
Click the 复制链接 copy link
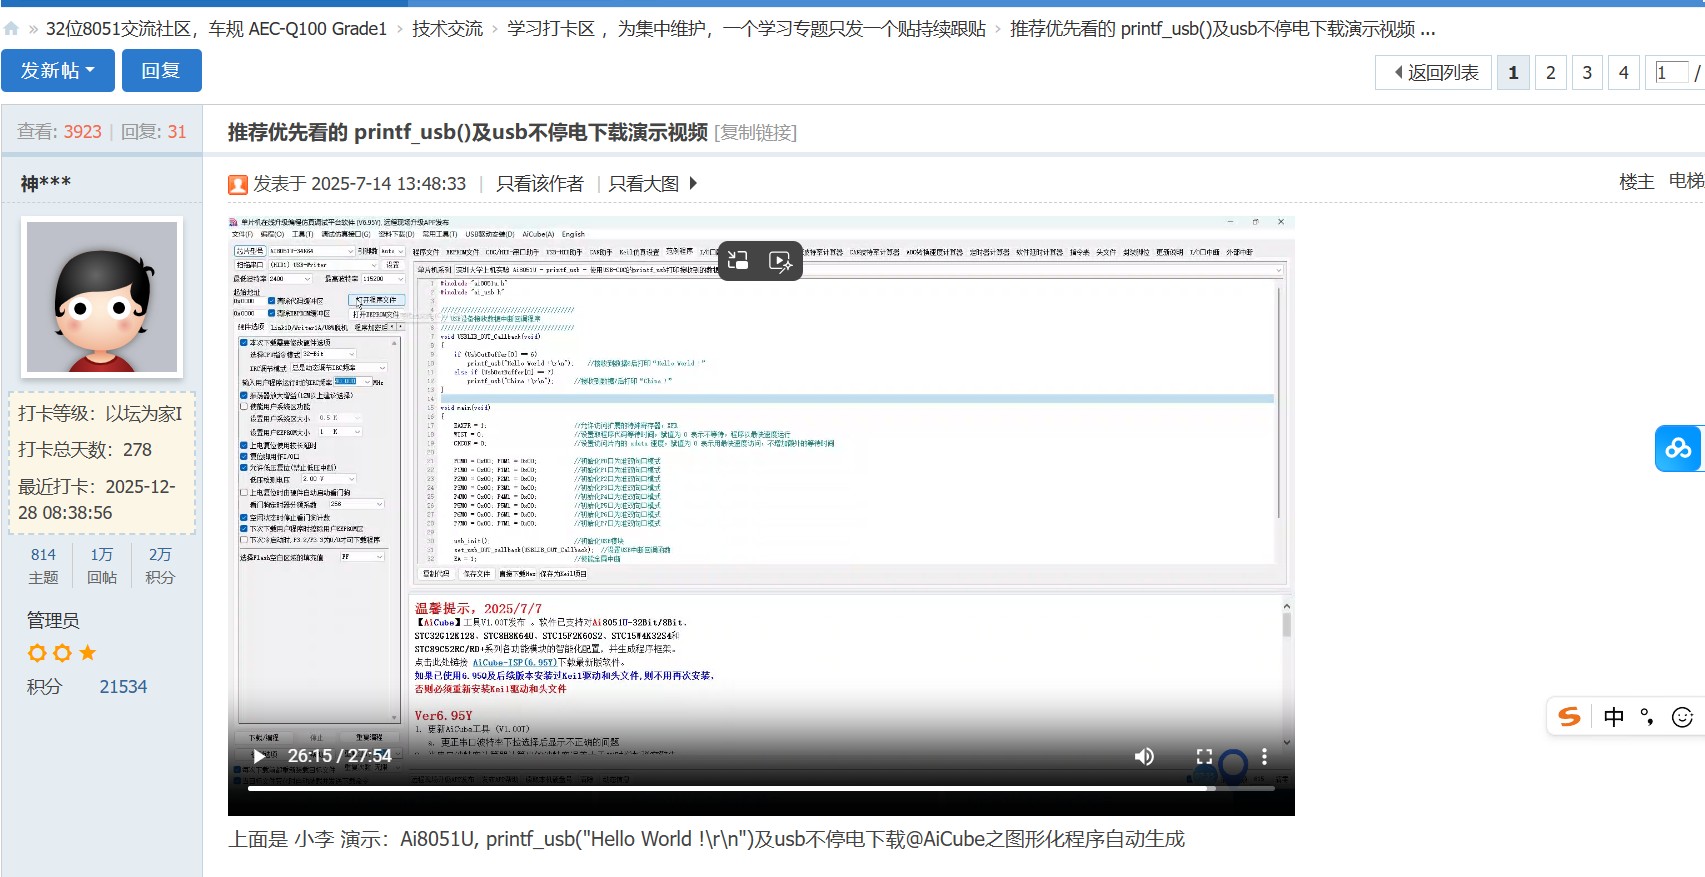(755, 132)
